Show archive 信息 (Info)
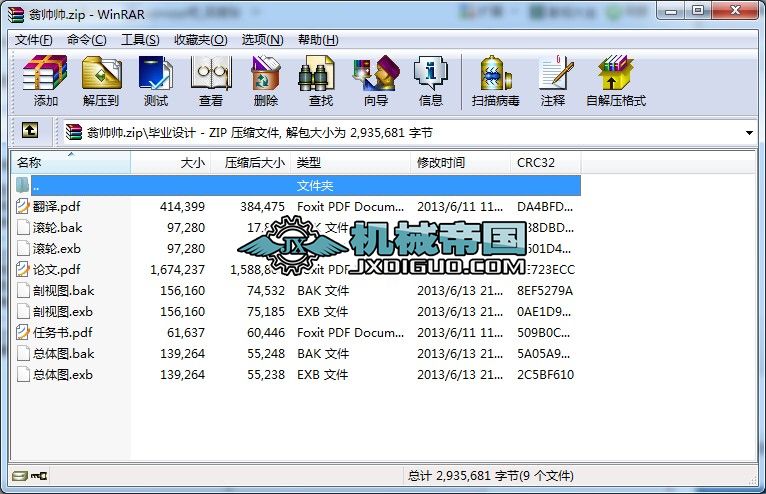Viewport: 766px width, 494px height. point(431,82)
